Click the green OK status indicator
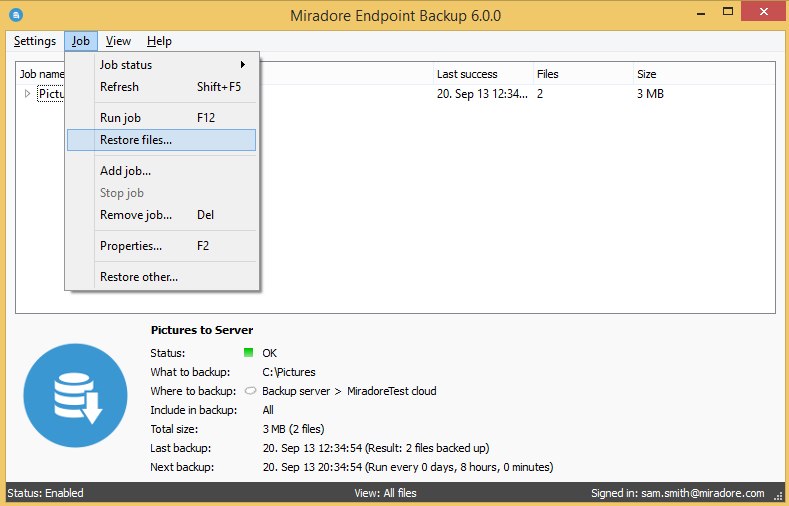Image resolution: width=789 pixels, height=506 pixels. [248, 353]
